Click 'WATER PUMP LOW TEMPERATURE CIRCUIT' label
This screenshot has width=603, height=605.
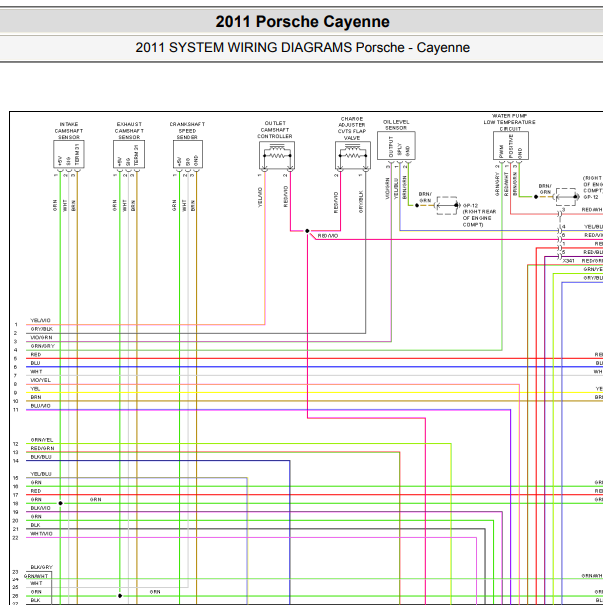pyautogui.click(x=510, y=122)
